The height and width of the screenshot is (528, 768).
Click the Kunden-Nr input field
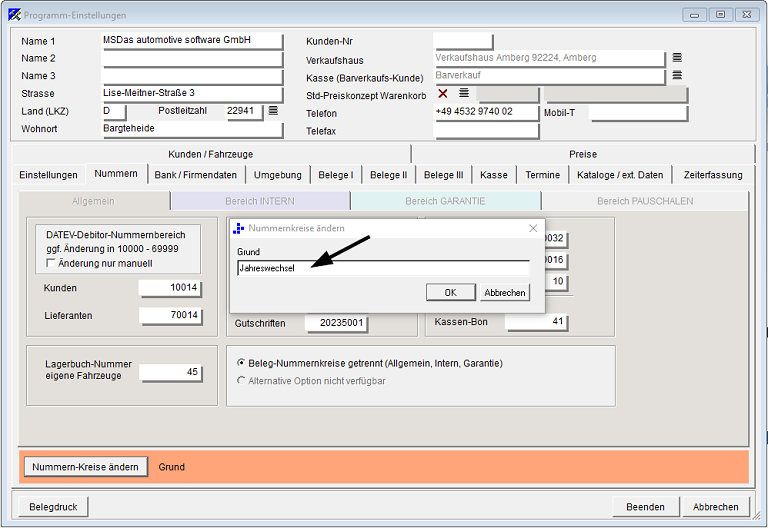[463, 41]
